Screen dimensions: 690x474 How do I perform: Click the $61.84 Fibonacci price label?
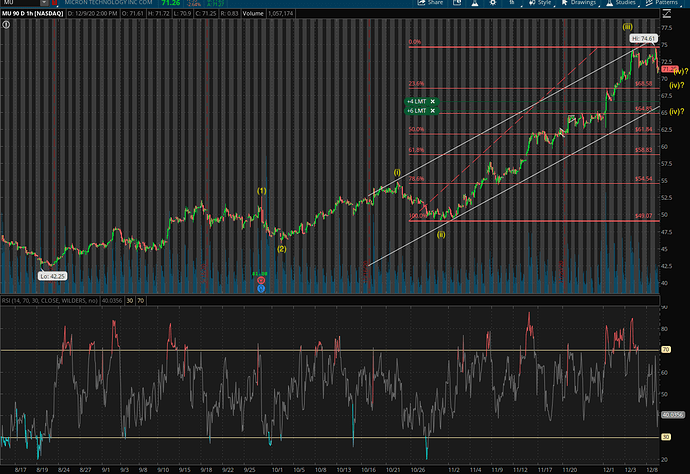tap(644, 129)
